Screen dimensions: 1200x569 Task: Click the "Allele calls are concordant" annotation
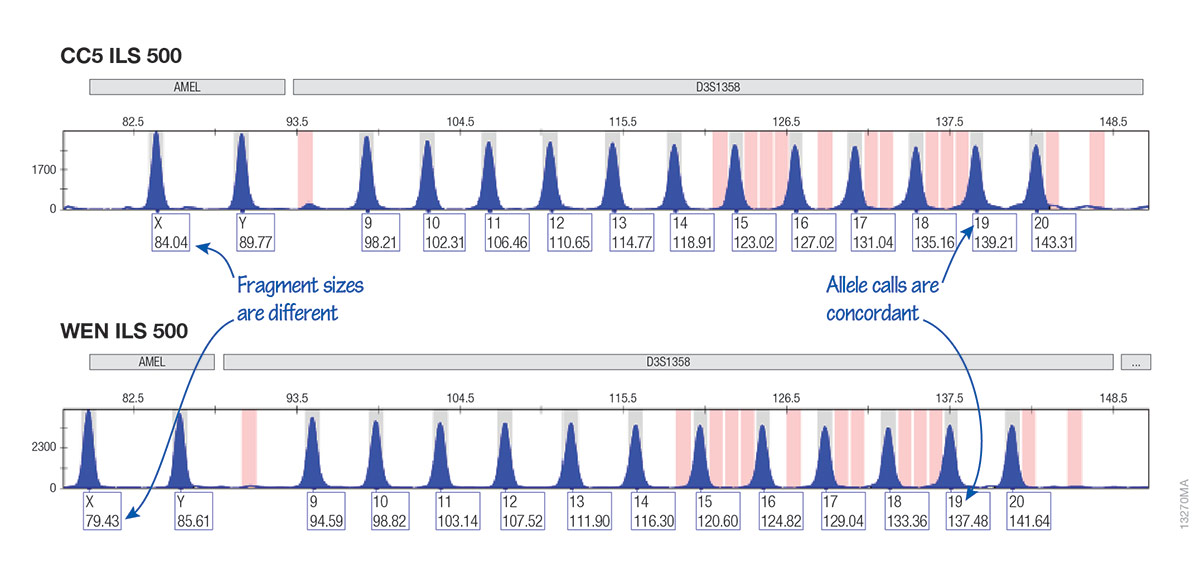(881, 298)
